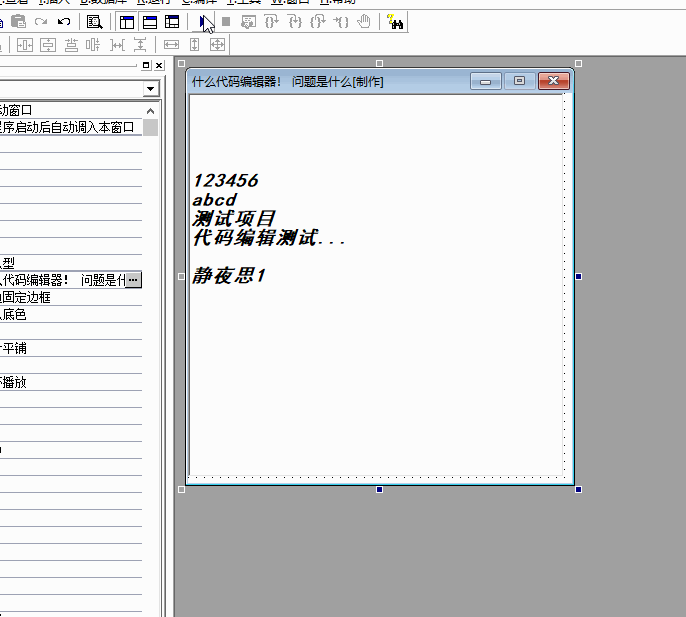Float the property panel using its restore button
This screenshot has width=686, height=617.
tap(146, 65)
